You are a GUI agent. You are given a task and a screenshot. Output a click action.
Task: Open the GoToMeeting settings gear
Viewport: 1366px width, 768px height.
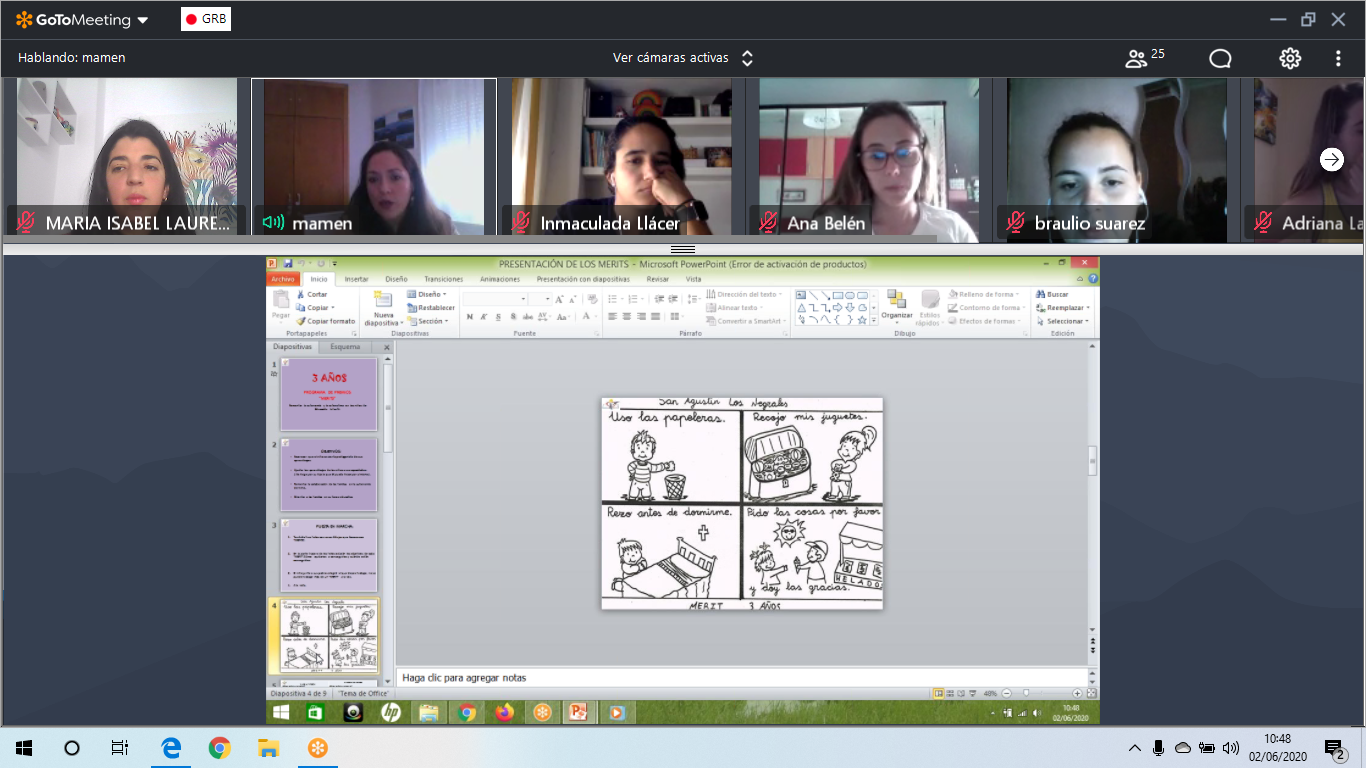[x=1290, y=58]
